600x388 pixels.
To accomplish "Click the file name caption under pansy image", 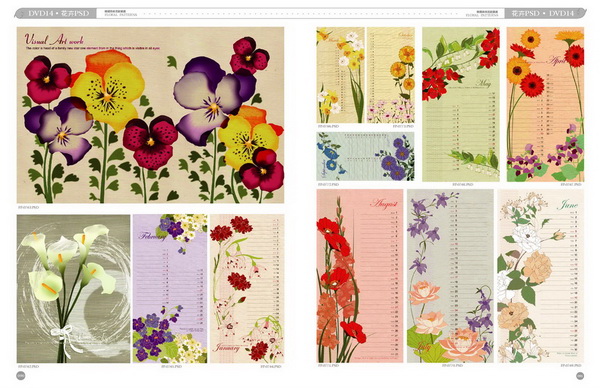I will coord(28,207).
